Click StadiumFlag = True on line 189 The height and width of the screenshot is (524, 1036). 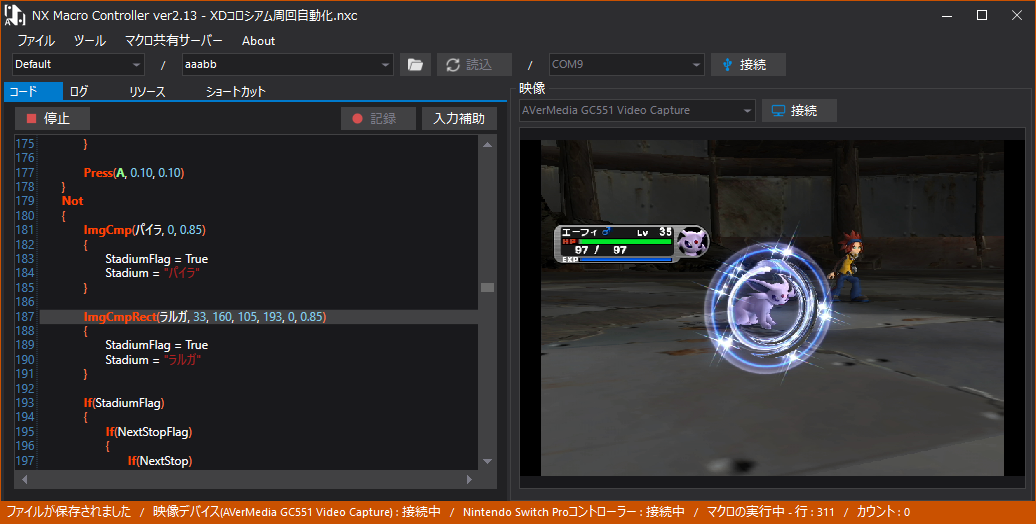(157, 345)
